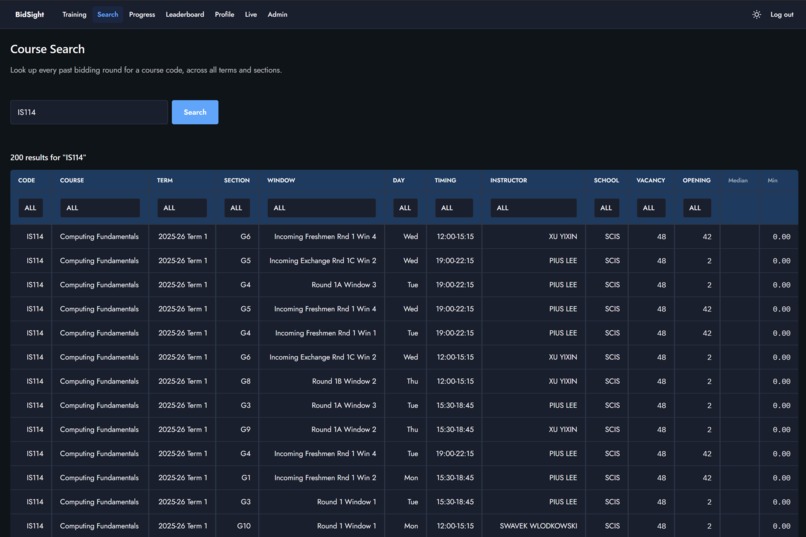Click the VACANCY column header
The image size is (806, 537).
[x=650, y=180]
